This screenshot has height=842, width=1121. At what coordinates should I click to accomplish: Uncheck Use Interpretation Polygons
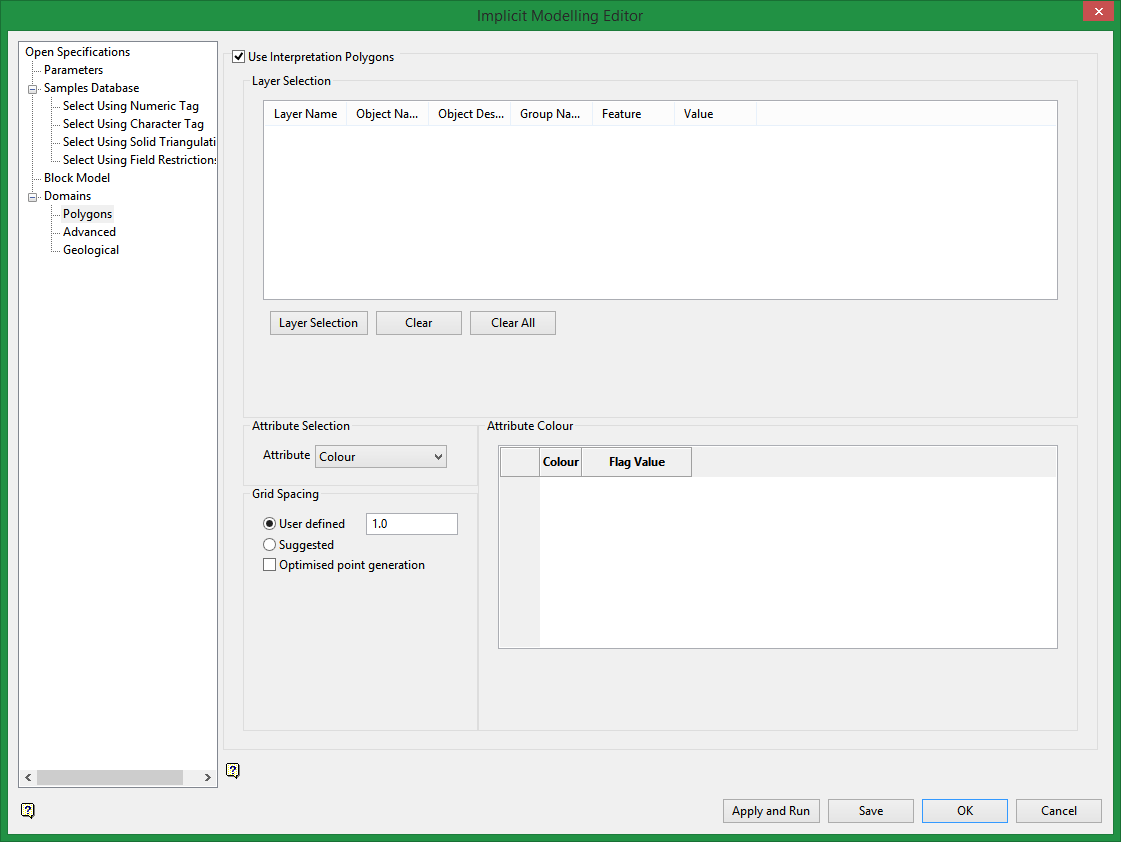coord(239,56)
